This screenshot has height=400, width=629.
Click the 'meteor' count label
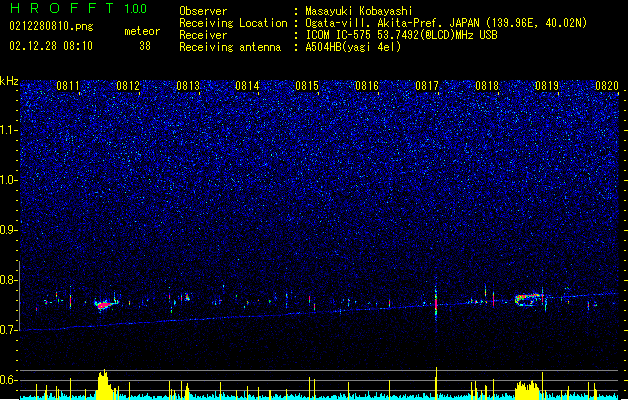coord(142,31)
